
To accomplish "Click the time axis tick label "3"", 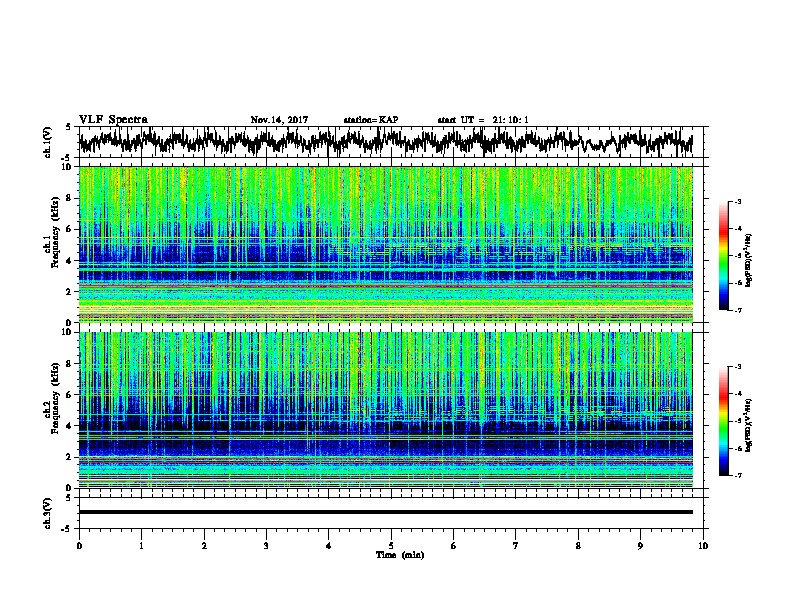I will tap(266, 546).
